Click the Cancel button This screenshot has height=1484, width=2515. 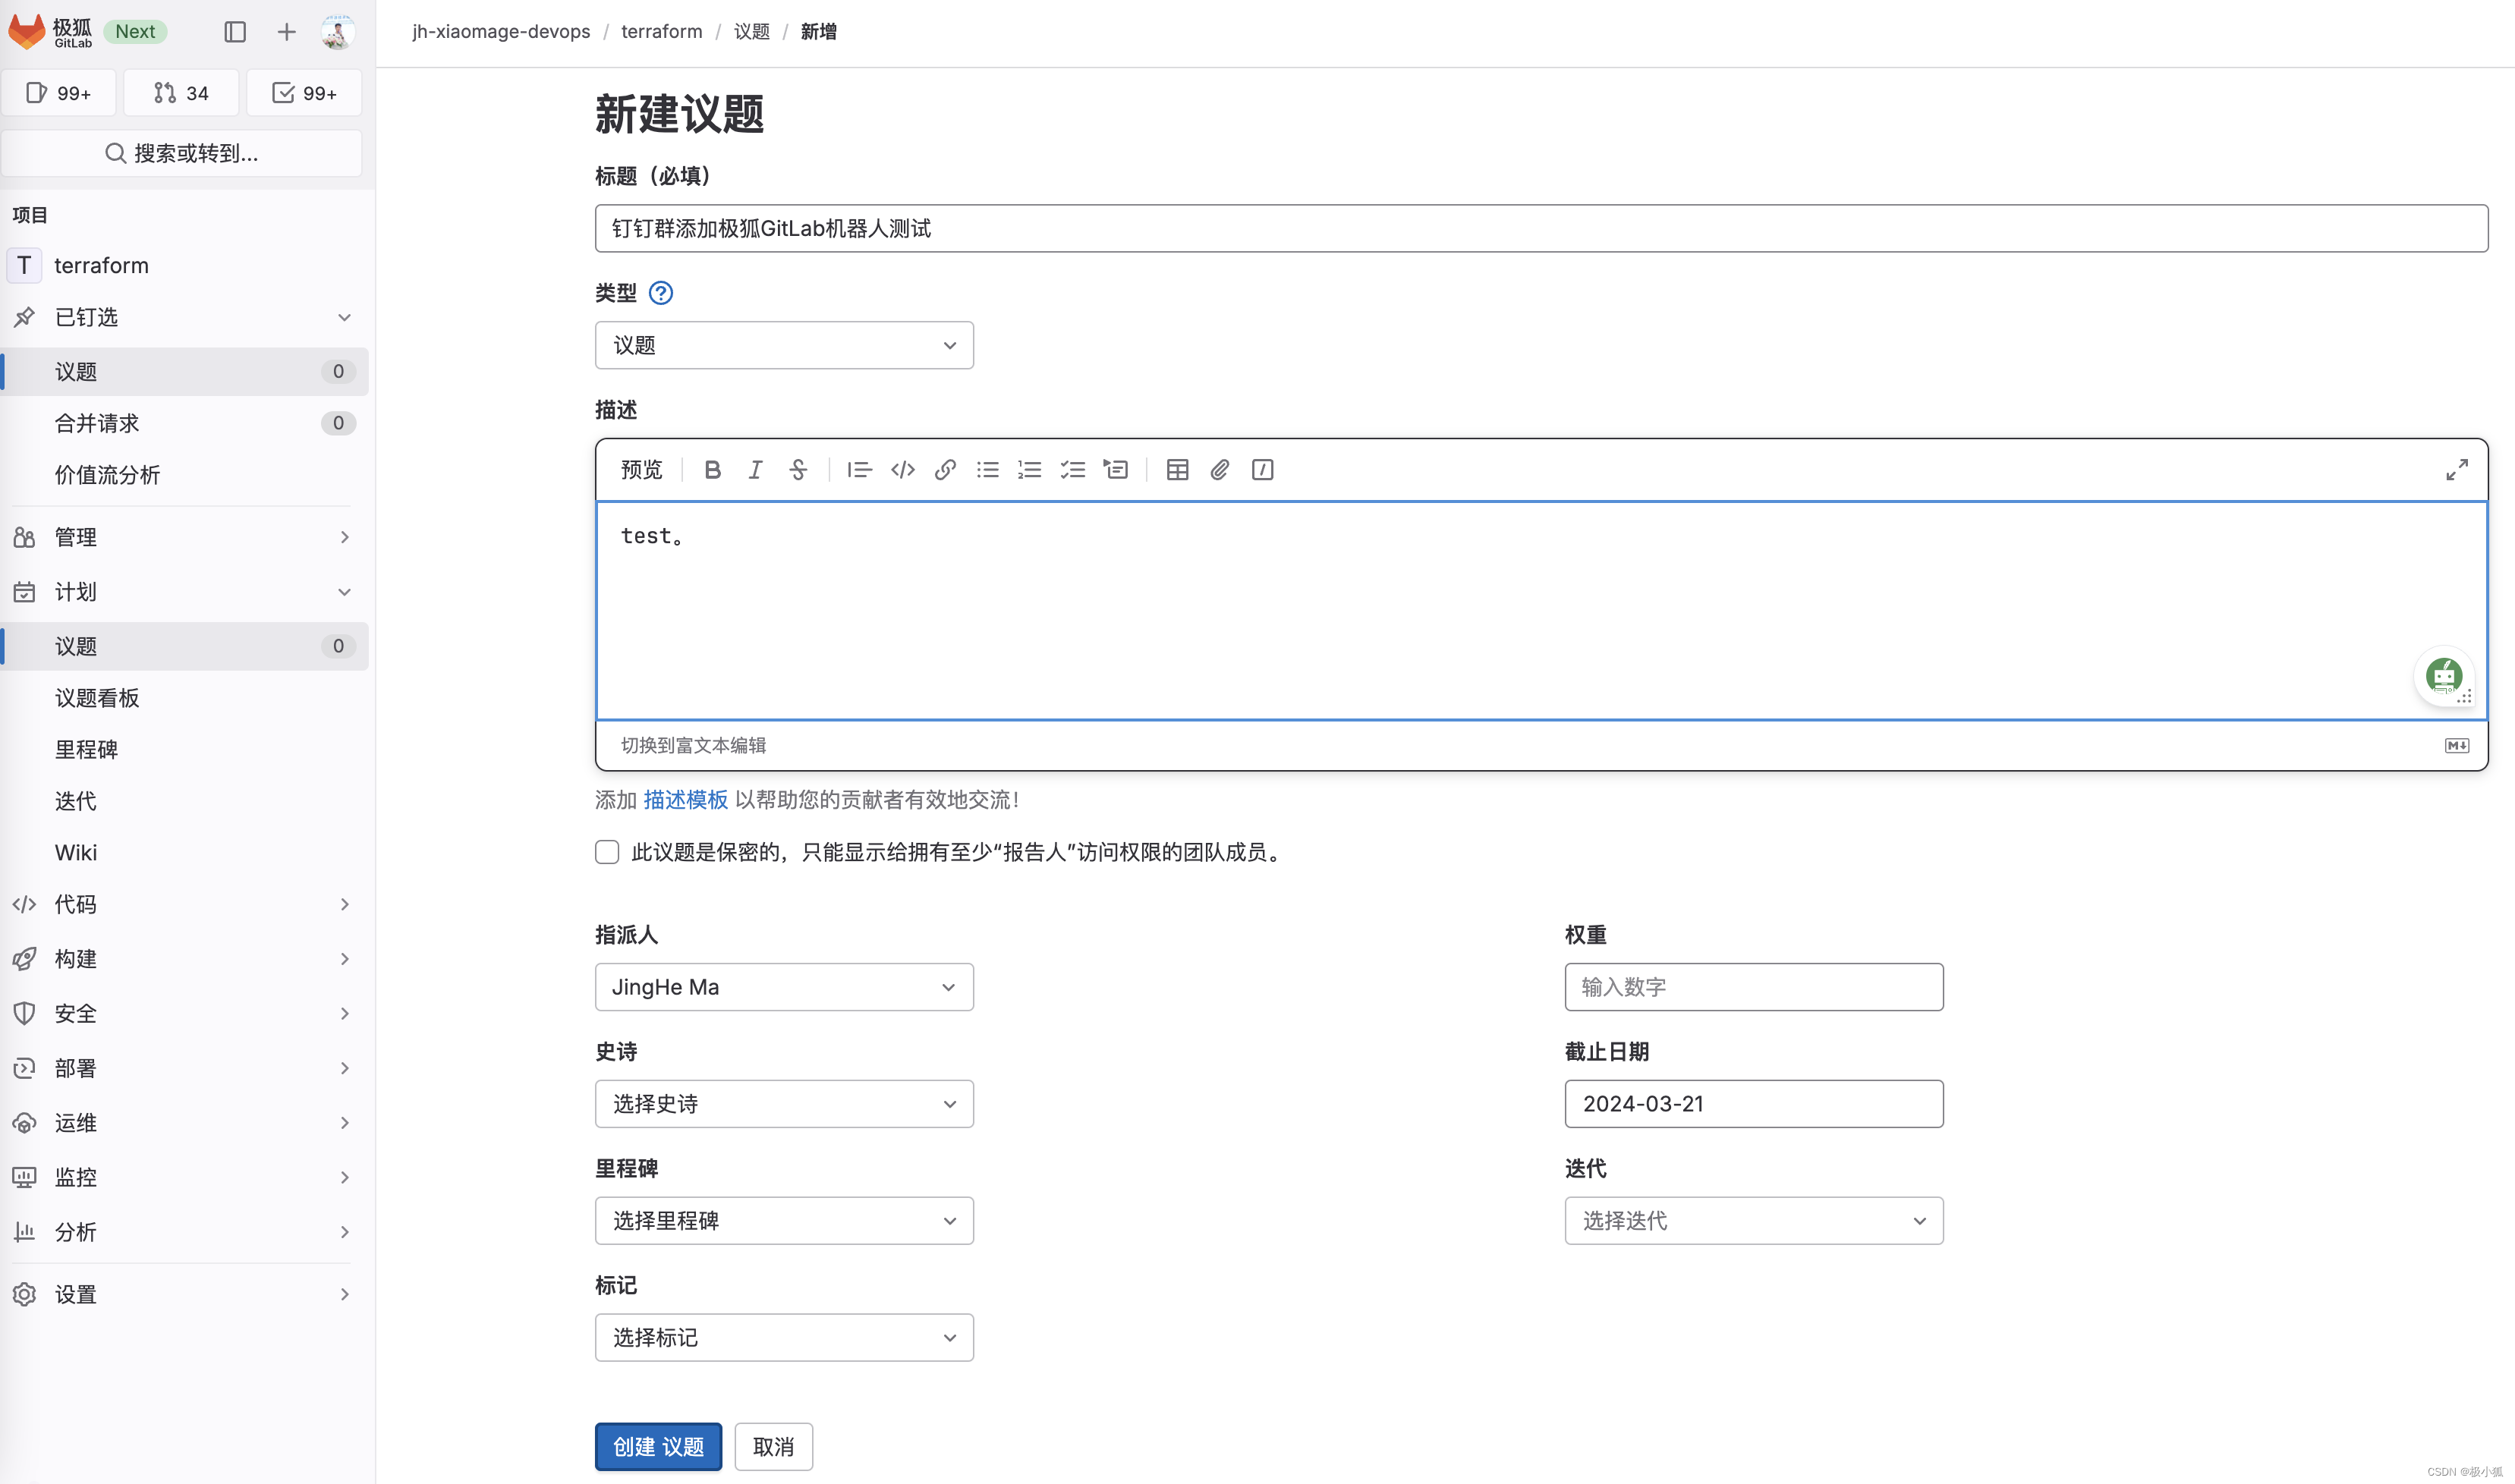tap(773, 1447)
